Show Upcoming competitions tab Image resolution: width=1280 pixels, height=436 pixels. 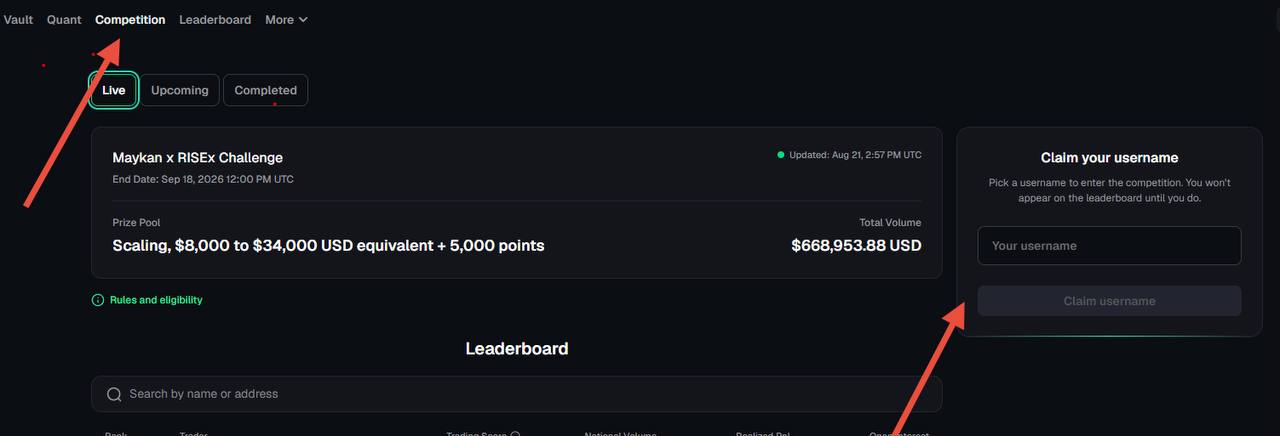tap(180, 90)
